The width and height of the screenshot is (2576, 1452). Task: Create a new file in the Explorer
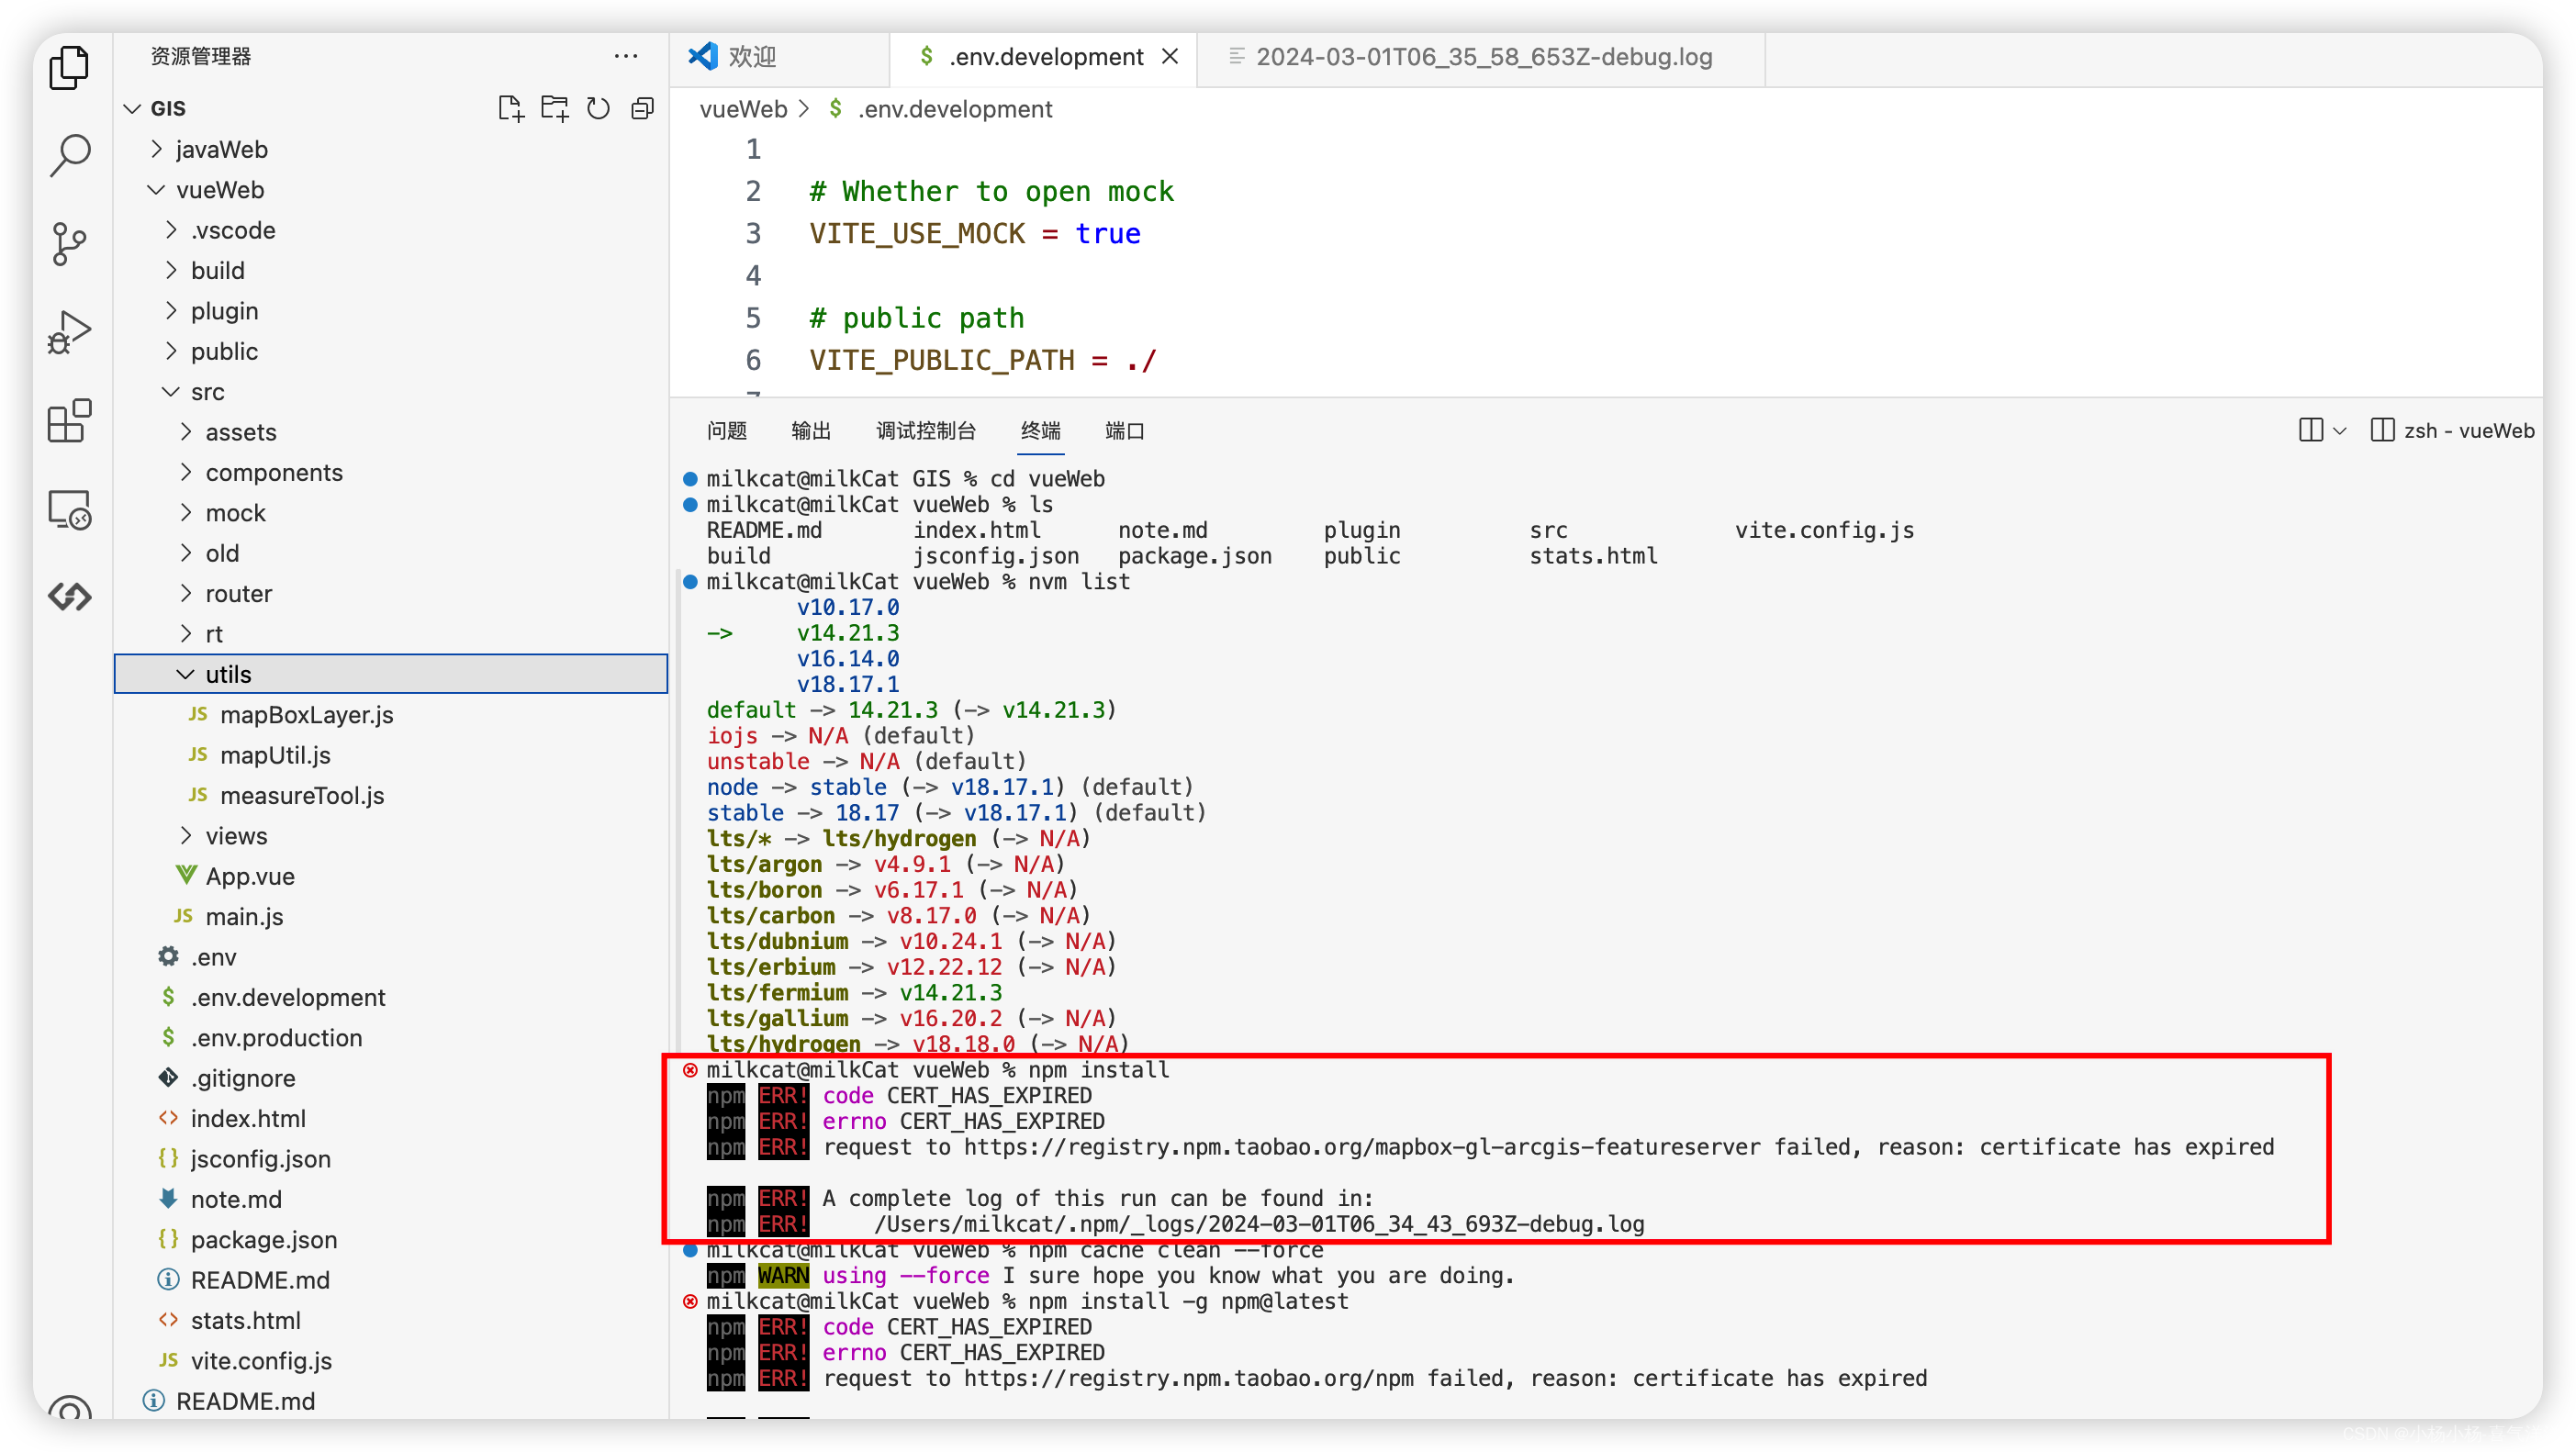tap(511, 108)
